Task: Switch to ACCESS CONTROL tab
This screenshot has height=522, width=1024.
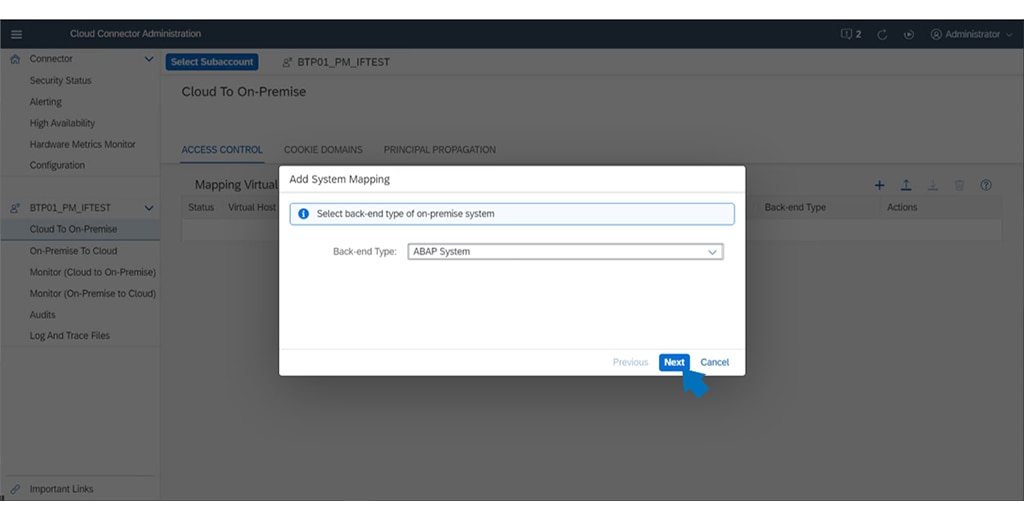Action: tap(222, 150)
